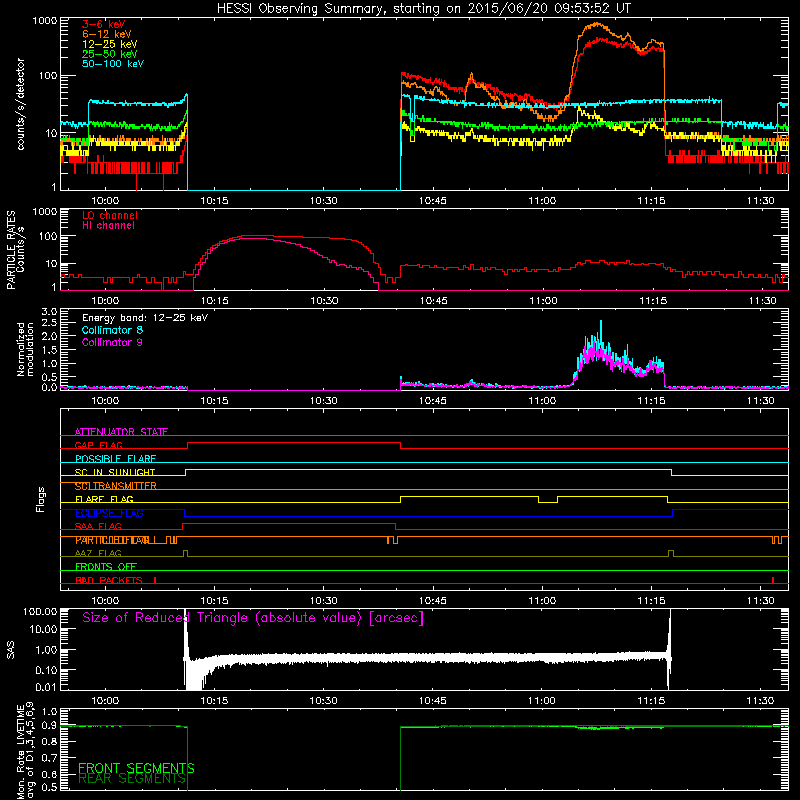Click the '10:00' tick under the count-rate panel

point(105,201)
